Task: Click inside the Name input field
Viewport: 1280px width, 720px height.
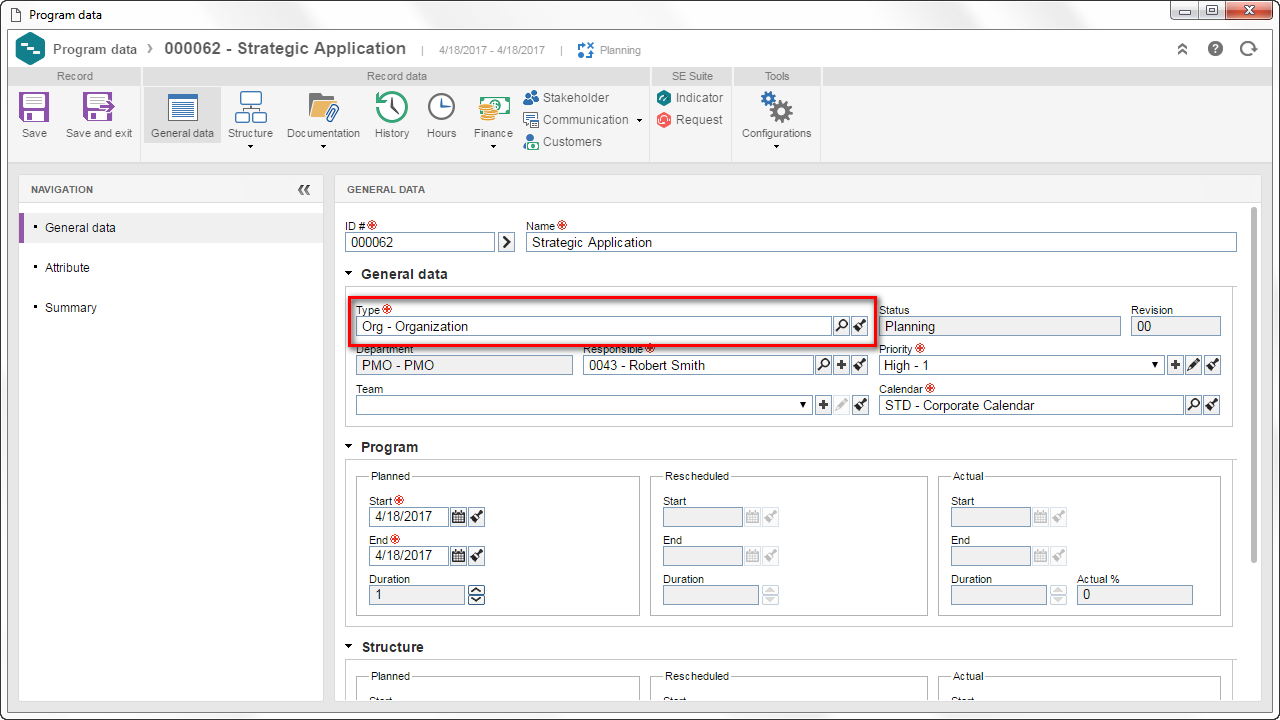Action: click(x=881, y=242)
